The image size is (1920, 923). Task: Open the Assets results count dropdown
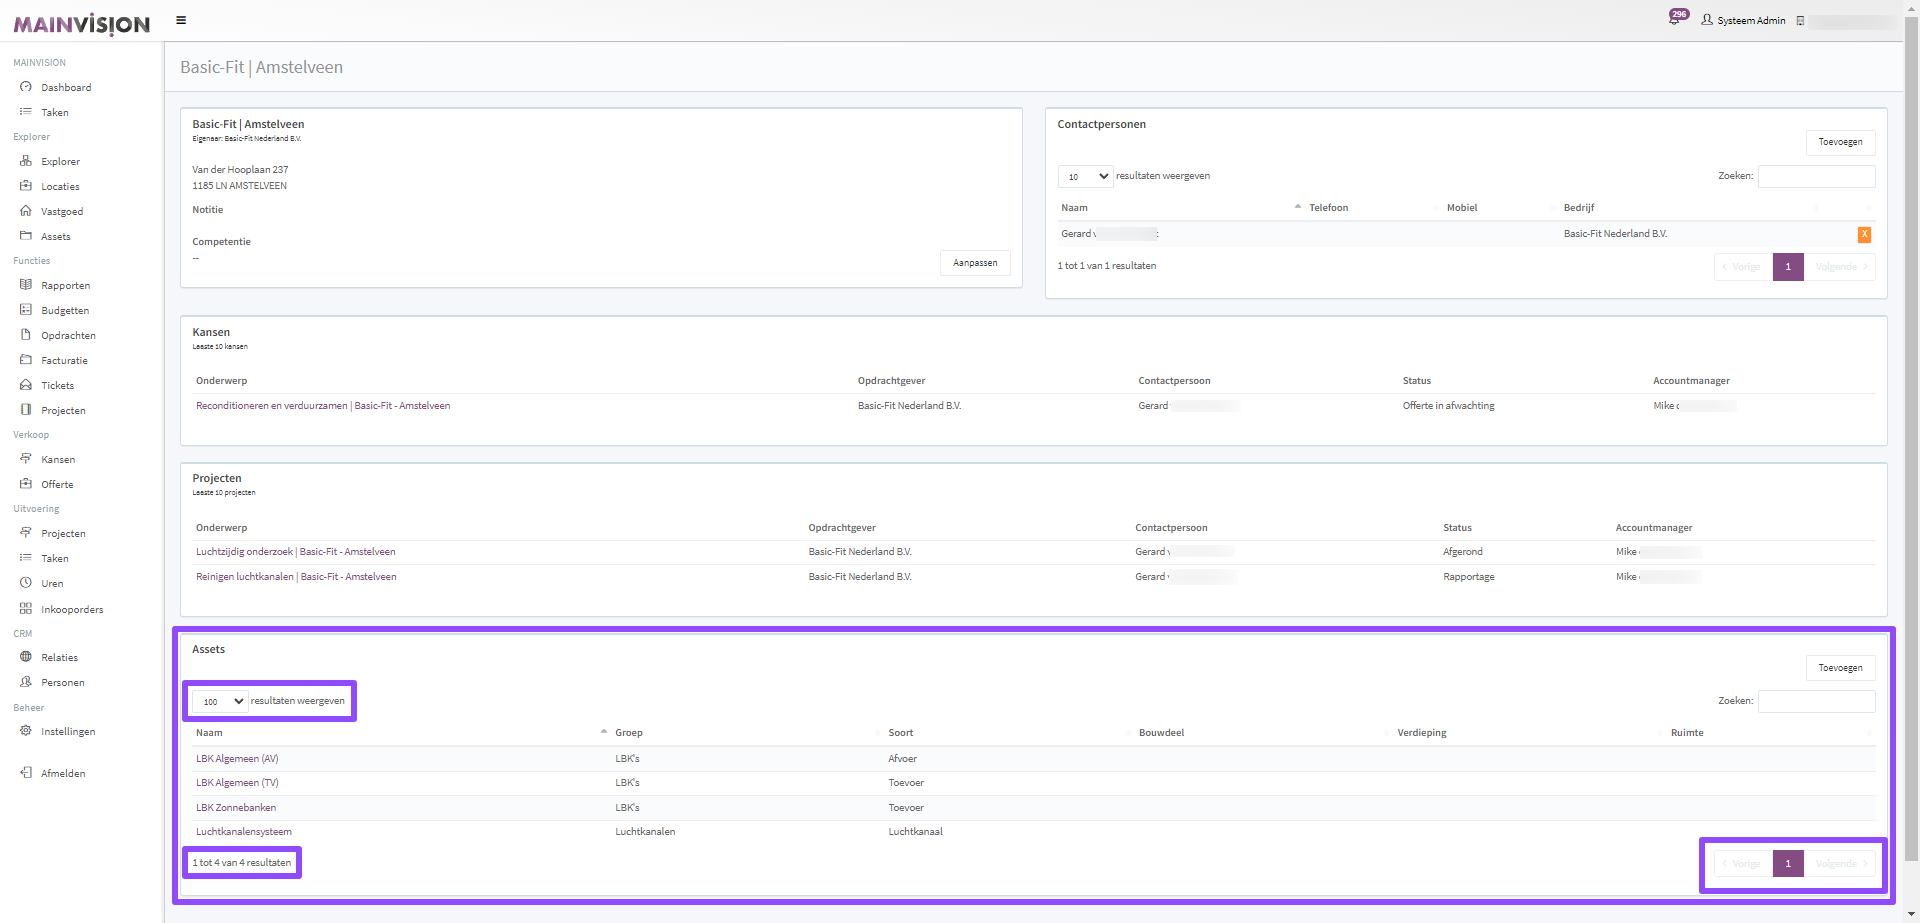(x=220, y=701)
